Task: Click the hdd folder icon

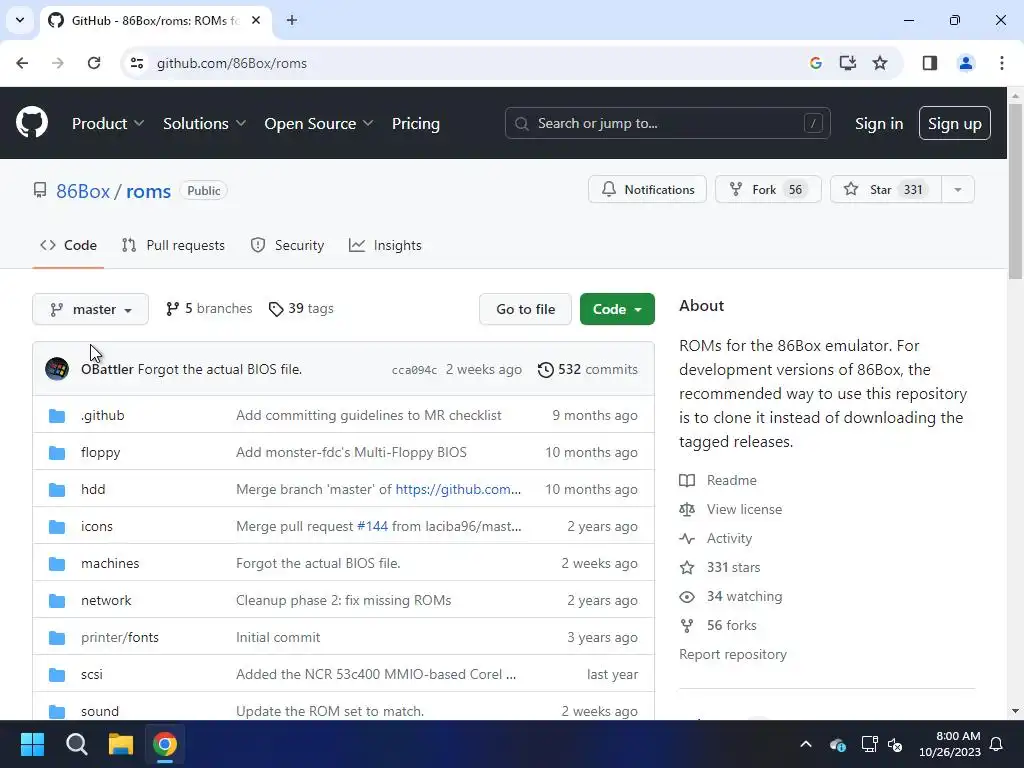Action: 57,489
